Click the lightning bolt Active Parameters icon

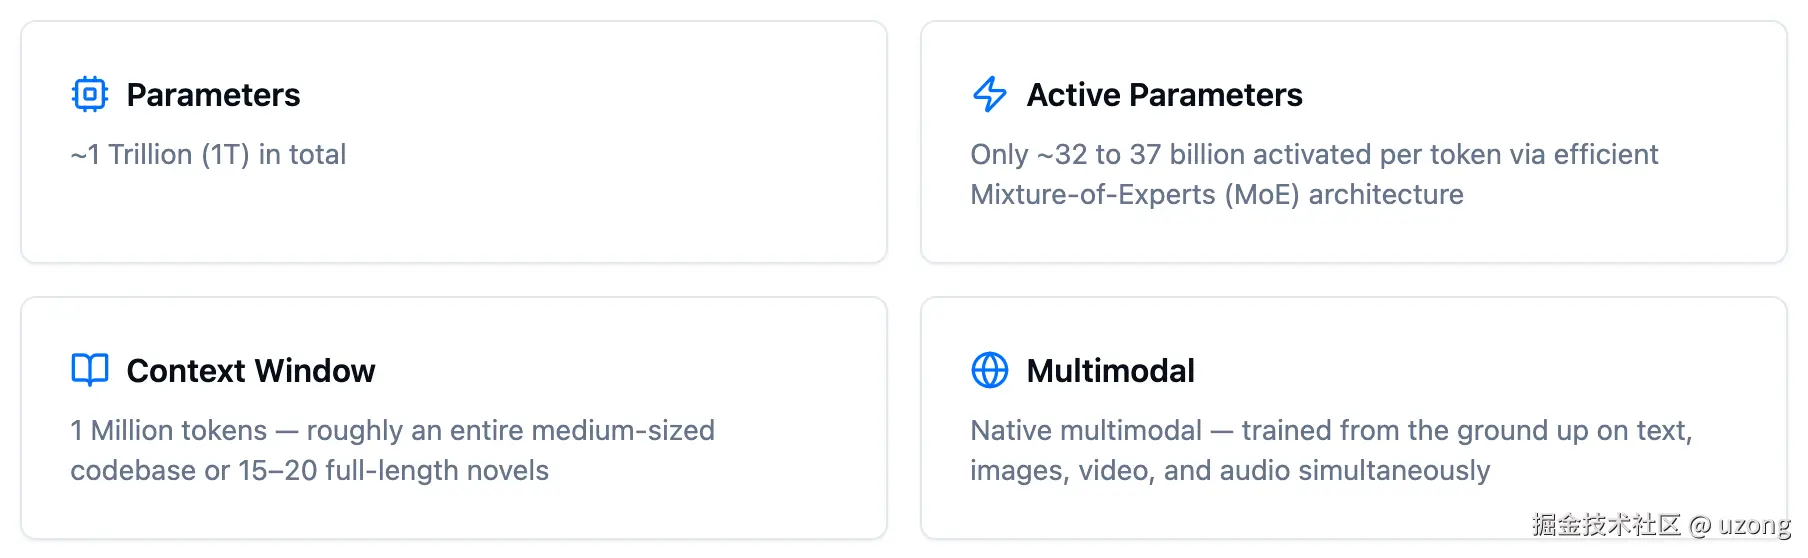(990, 94)
